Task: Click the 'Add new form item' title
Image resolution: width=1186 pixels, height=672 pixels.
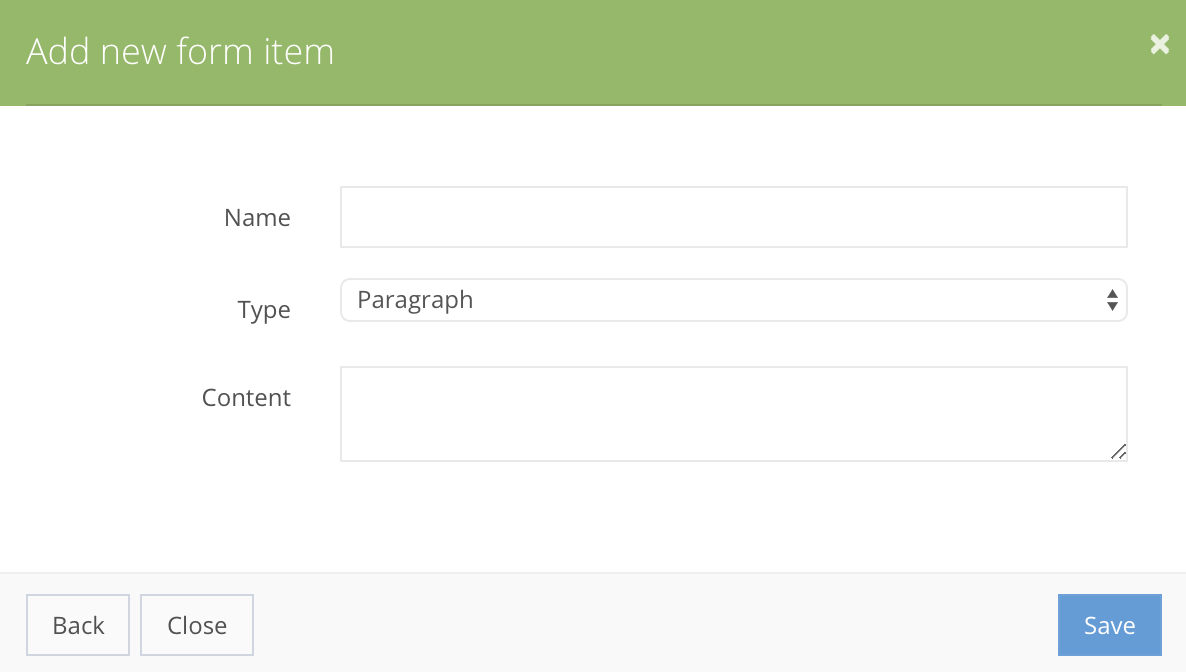Action: pos(180,50)
